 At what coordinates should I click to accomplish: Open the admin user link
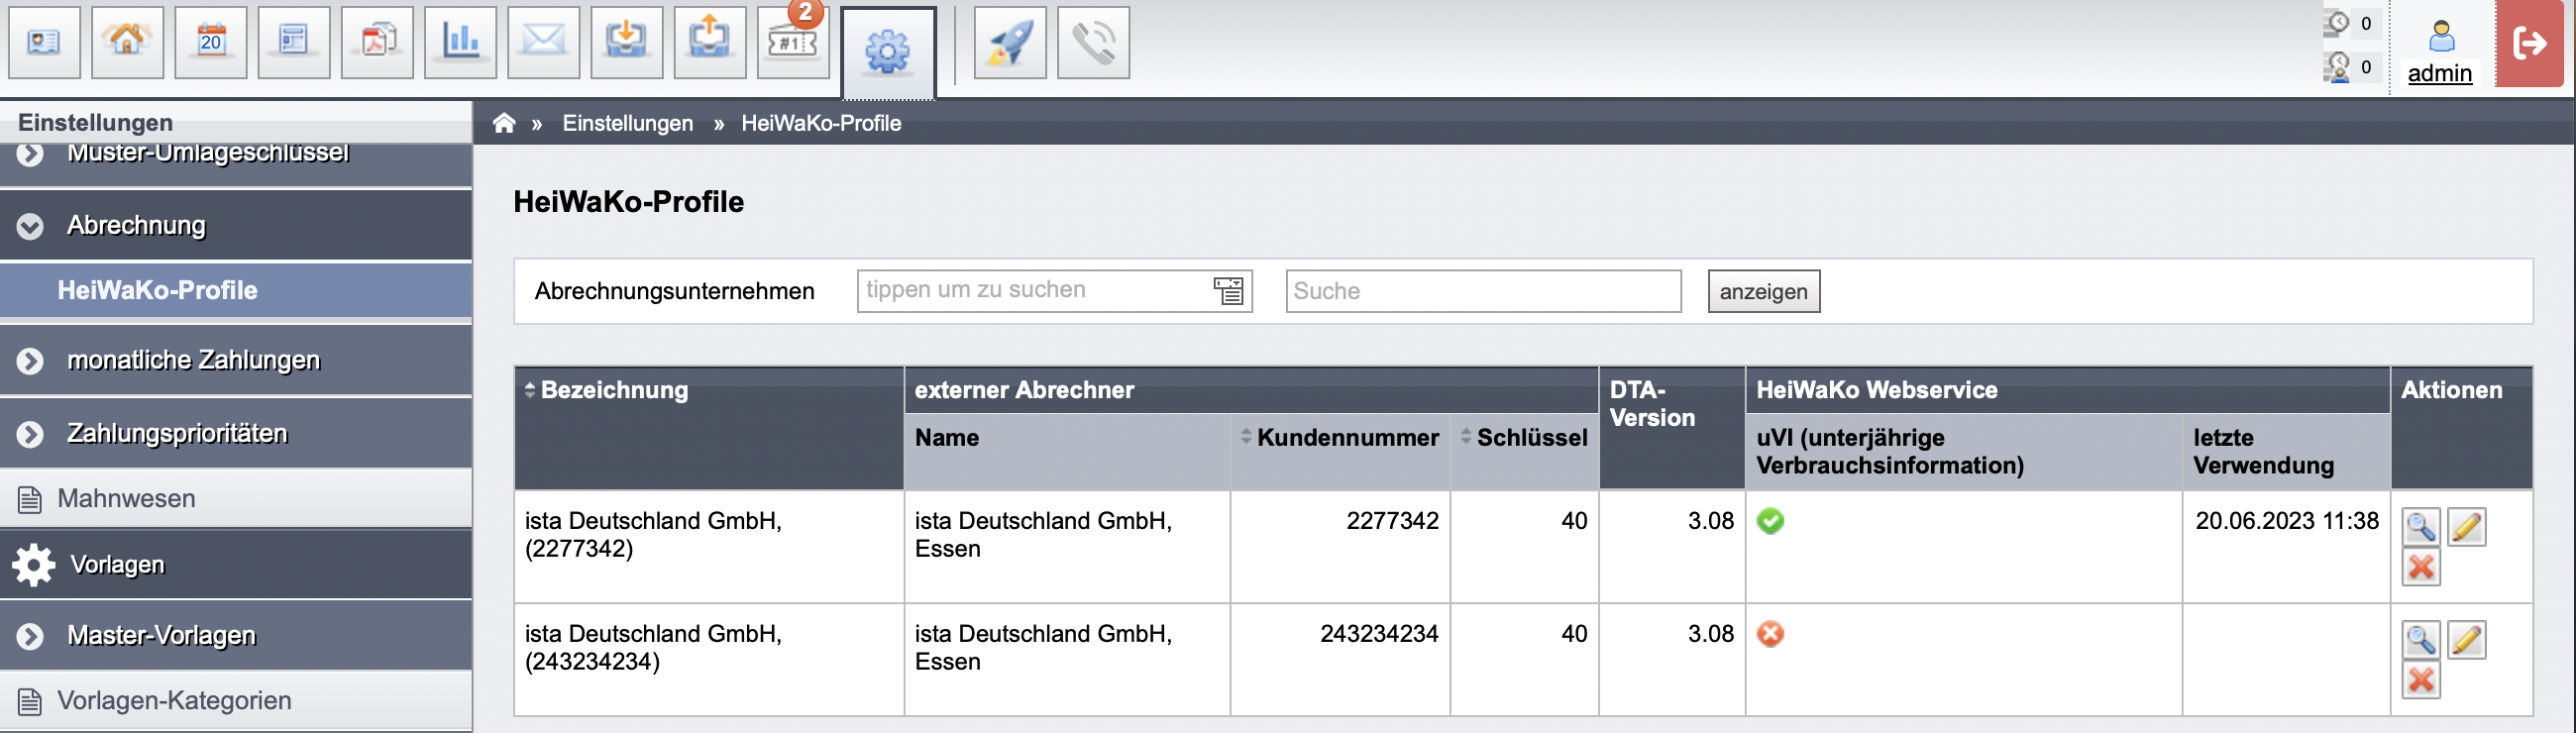pyautogui.click(x=2440, y=73)
